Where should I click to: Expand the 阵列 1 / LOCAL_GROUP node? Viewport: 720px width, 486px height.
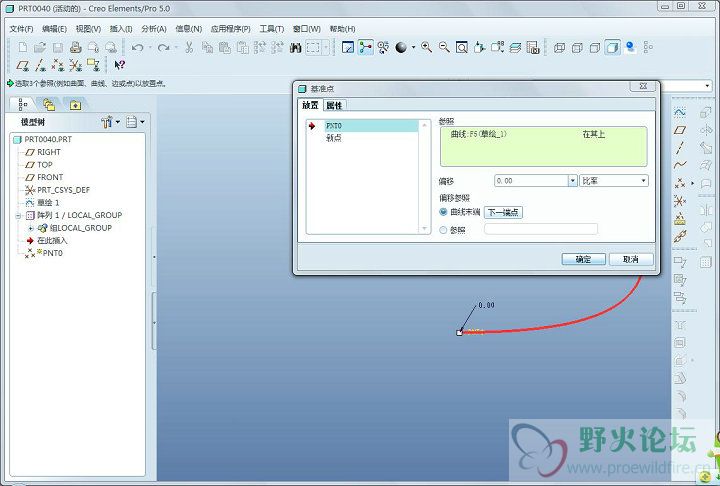pyautogui.click(x=18, y=215)
